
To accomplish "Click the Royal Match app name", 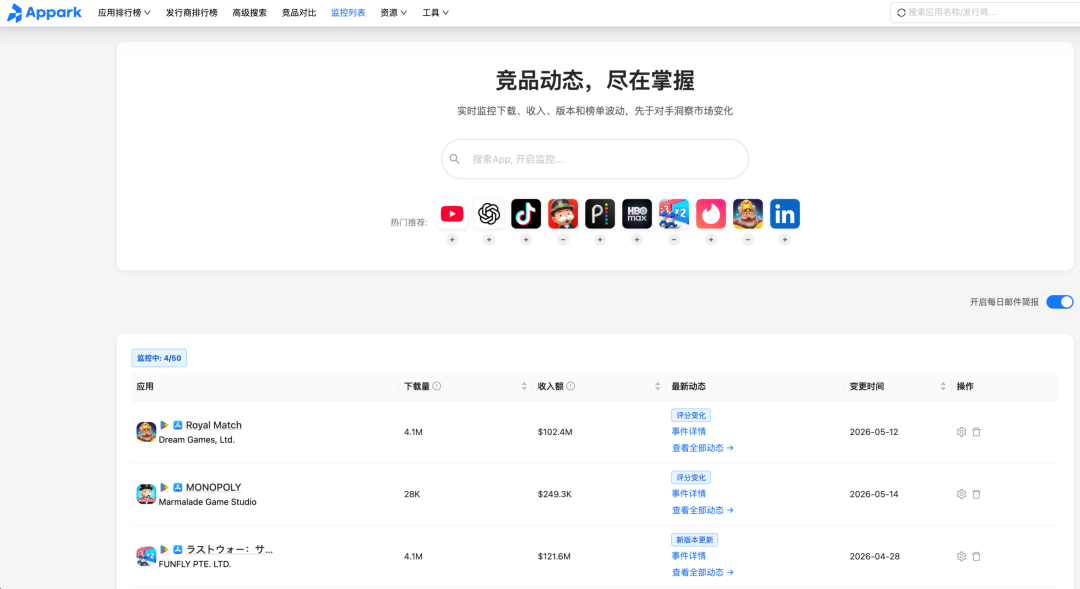I will [214, 425].
